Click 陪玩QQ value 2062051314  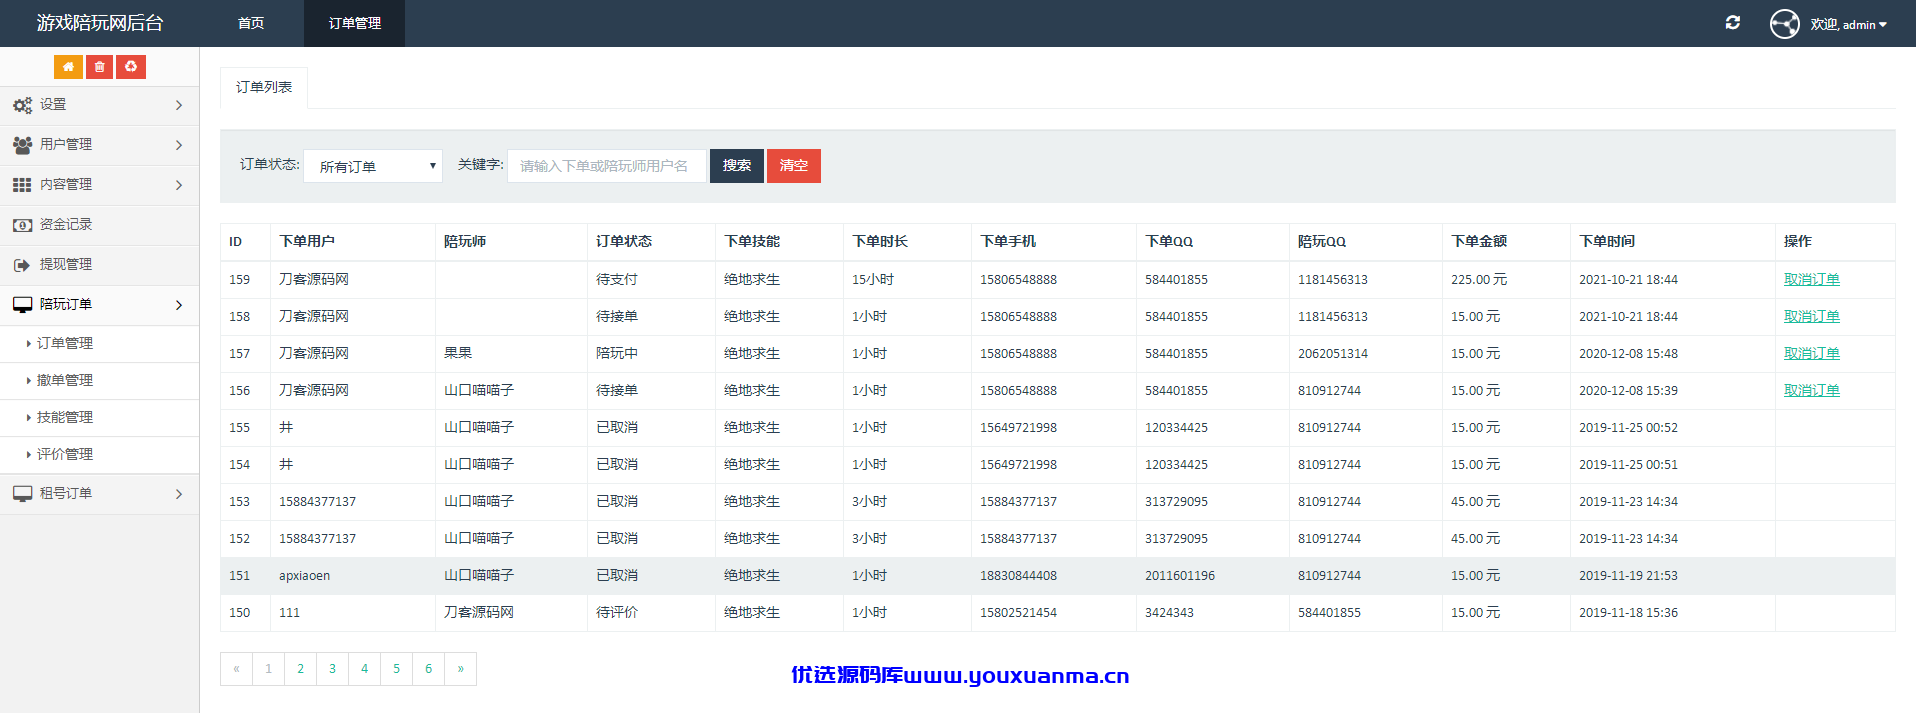[1333, 354]
